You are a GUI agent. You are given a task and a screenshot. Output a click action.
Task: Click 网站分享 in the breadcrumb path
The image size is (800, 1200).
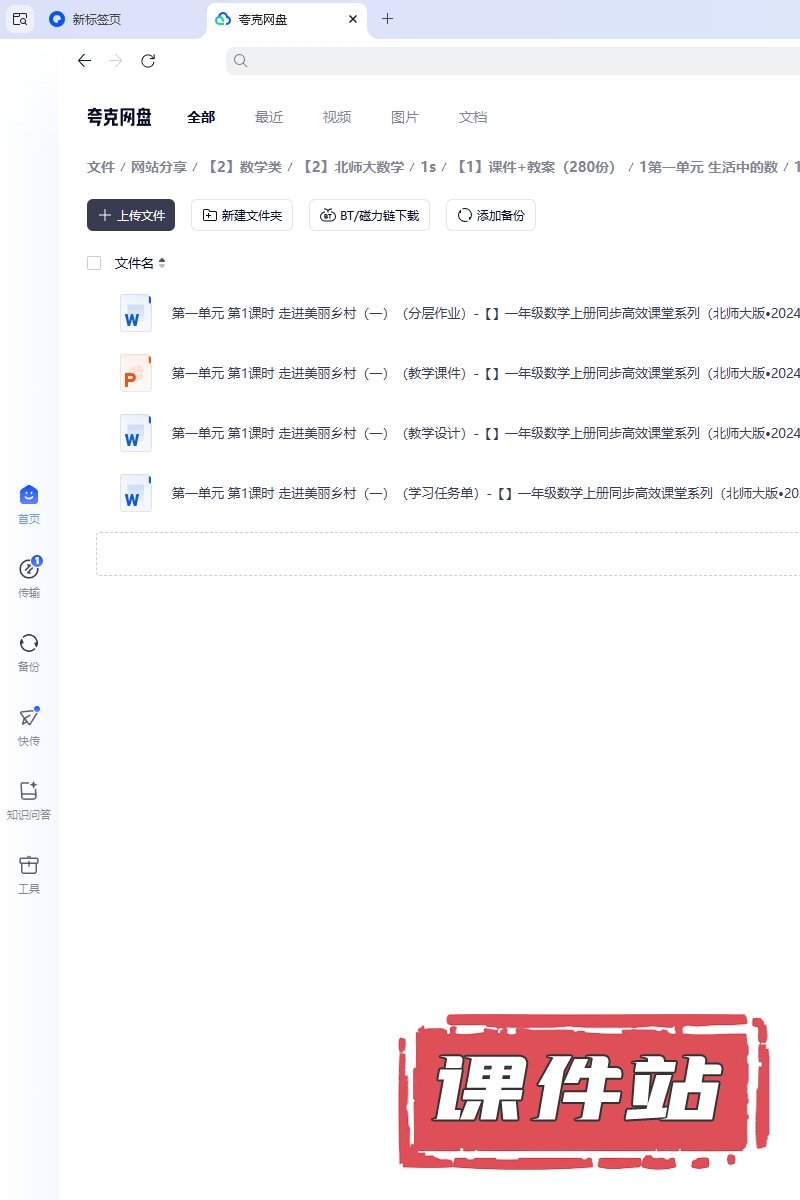tap(159, 167)
